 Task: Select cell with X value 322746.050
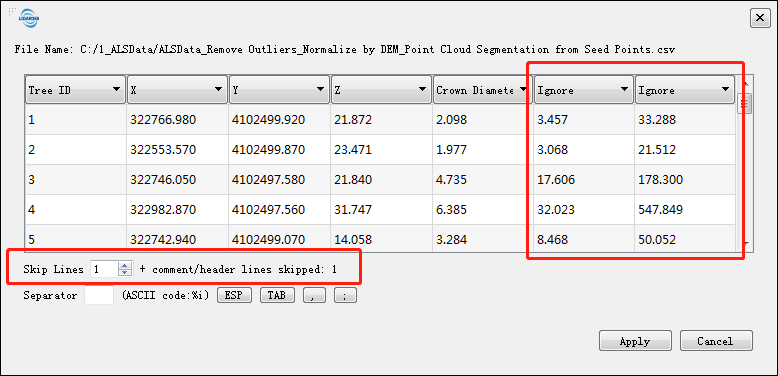click(177, 179)
